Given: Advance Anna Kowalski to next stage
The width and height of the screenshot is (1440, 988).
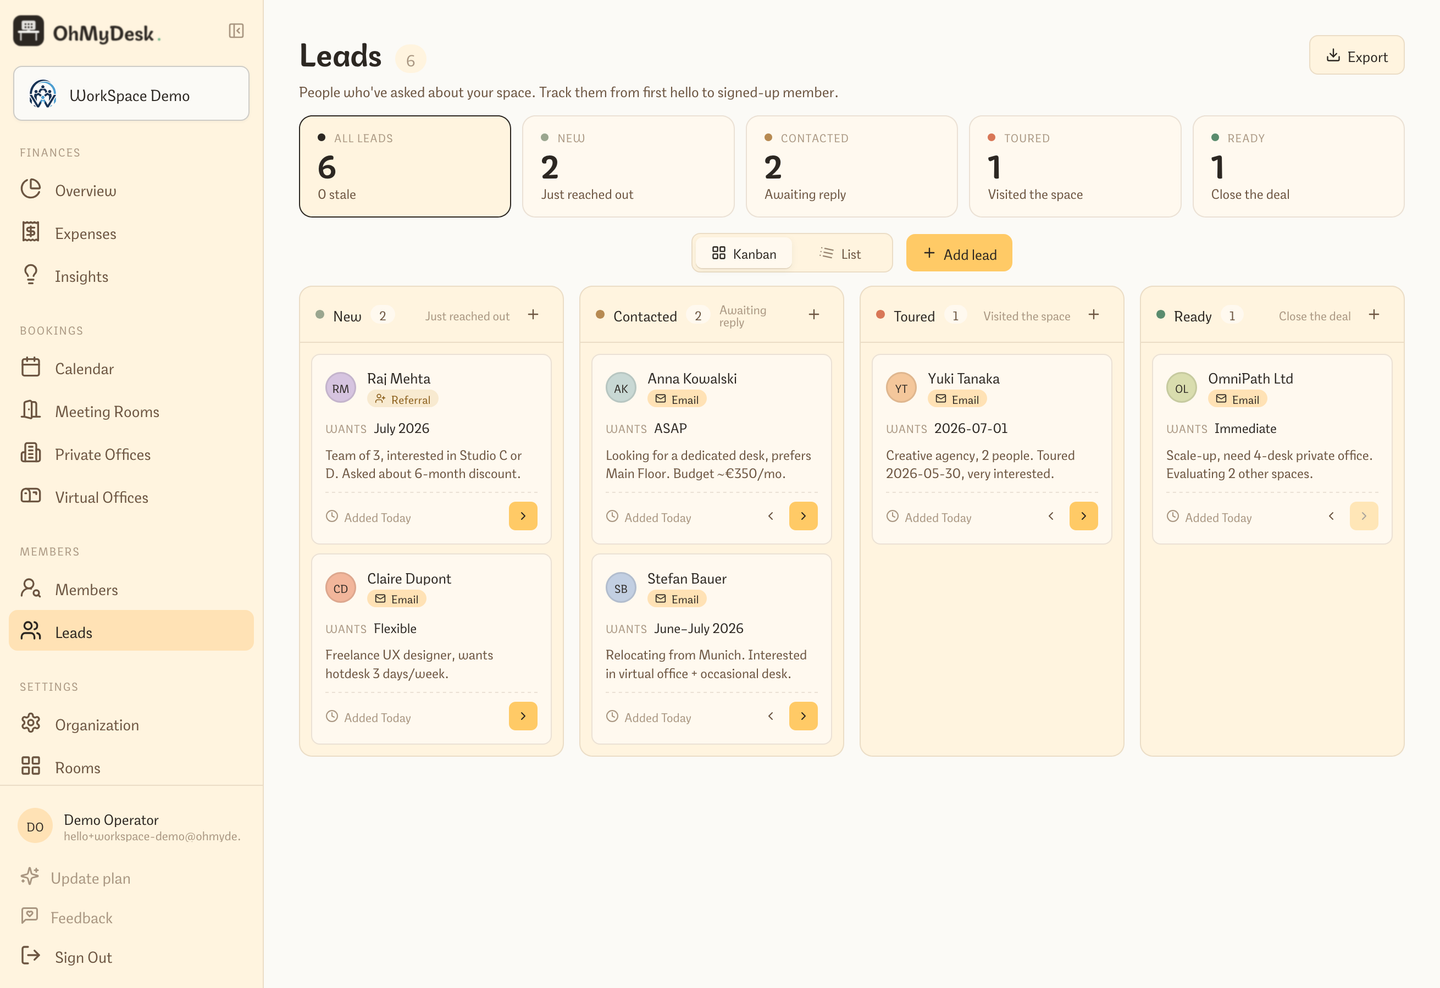Looking at the screenshot, I should (x=803, y=516).
